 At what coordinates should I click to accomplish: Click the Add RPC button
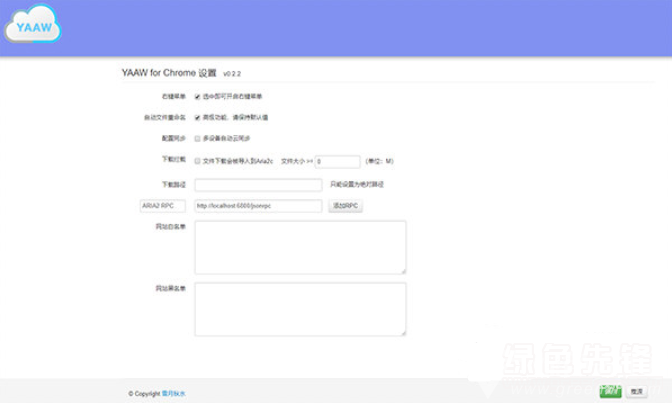[345, 206]
